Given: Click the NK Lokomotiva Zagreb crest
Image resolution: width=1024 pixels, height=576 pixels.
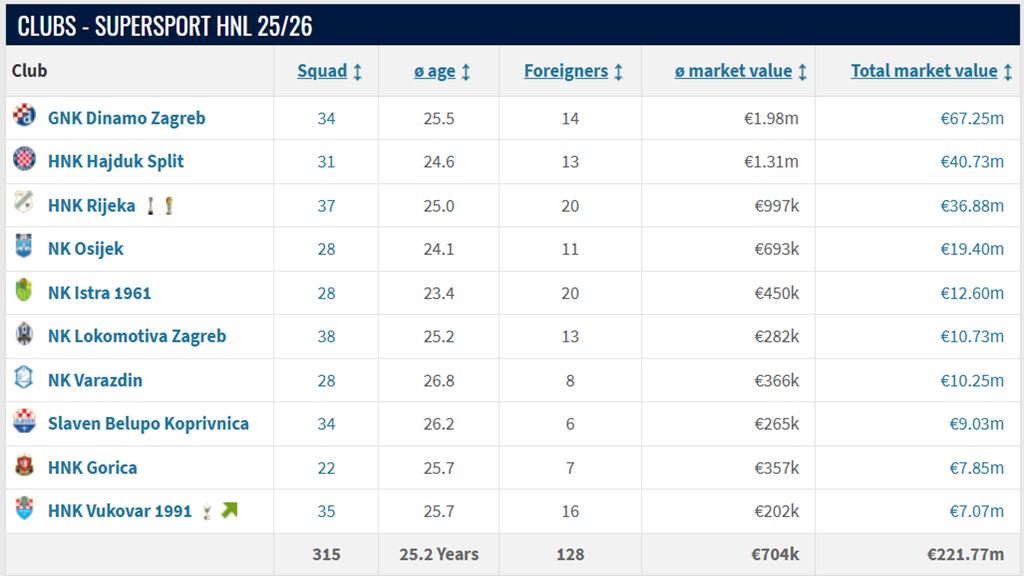Looking at the screenshot, I should click(x=24, y=335).
